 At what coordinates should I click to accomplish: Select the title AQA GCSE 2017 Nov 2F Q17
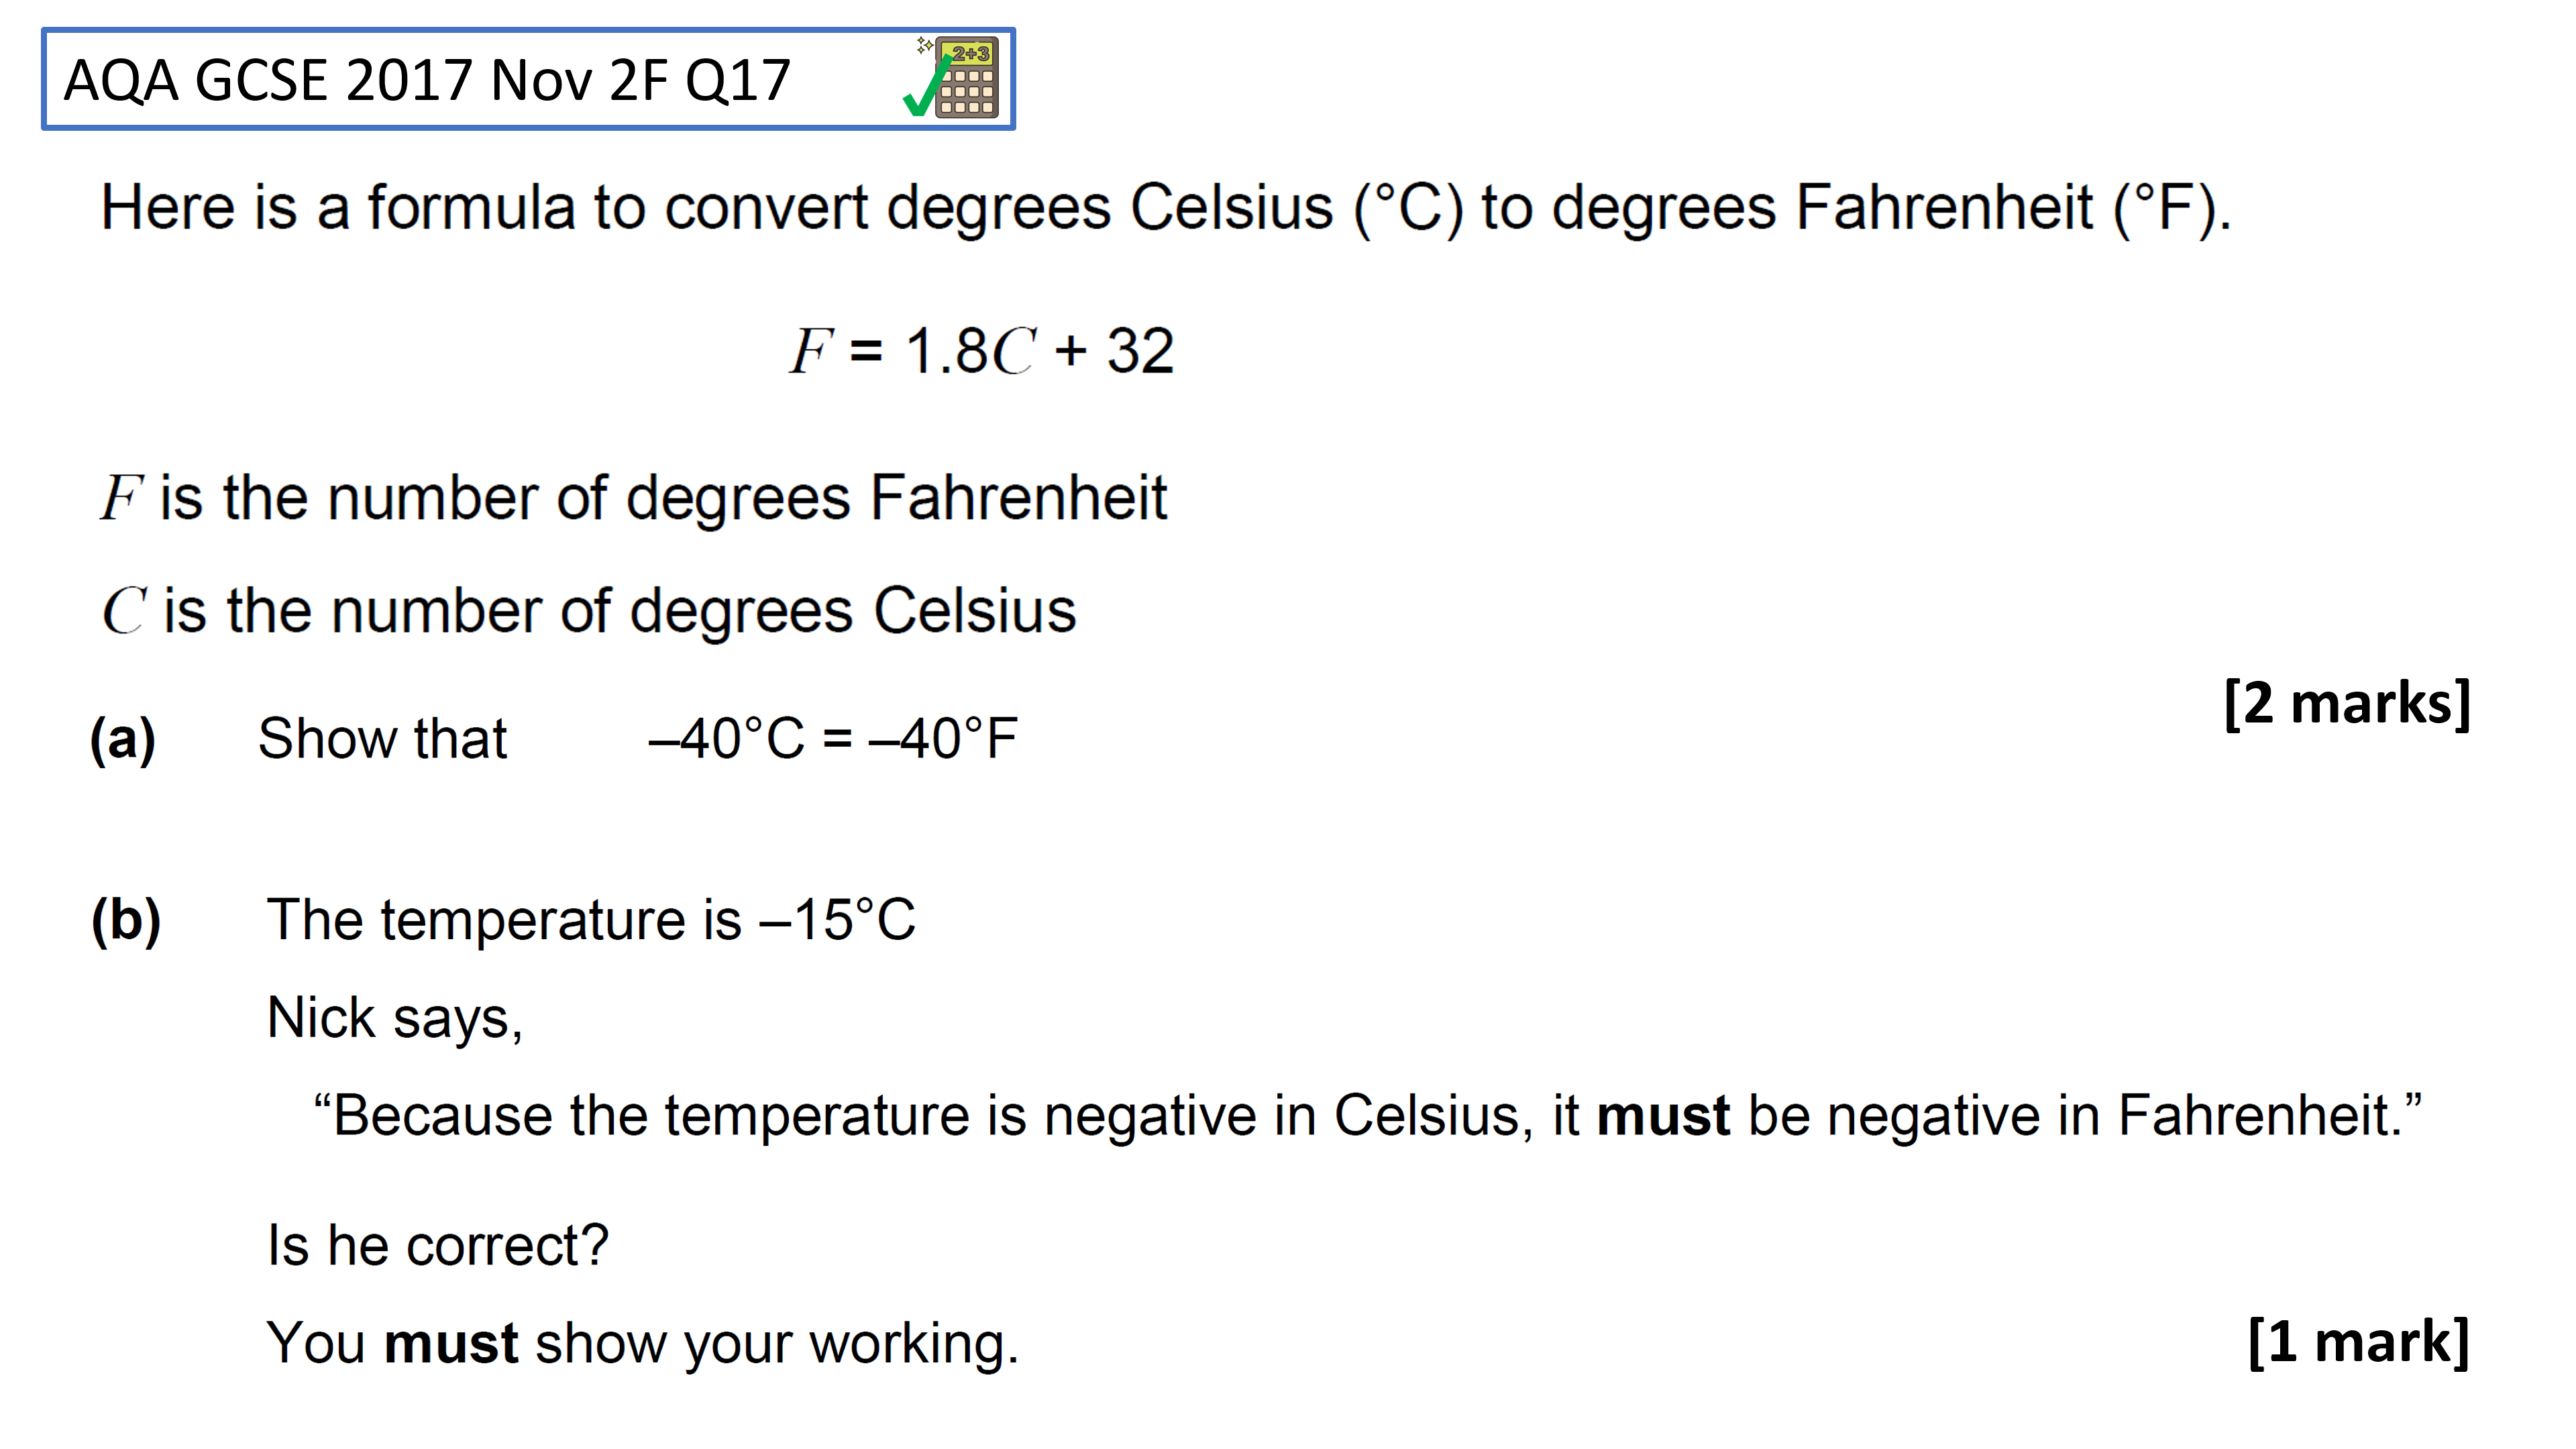click(427, 80)
